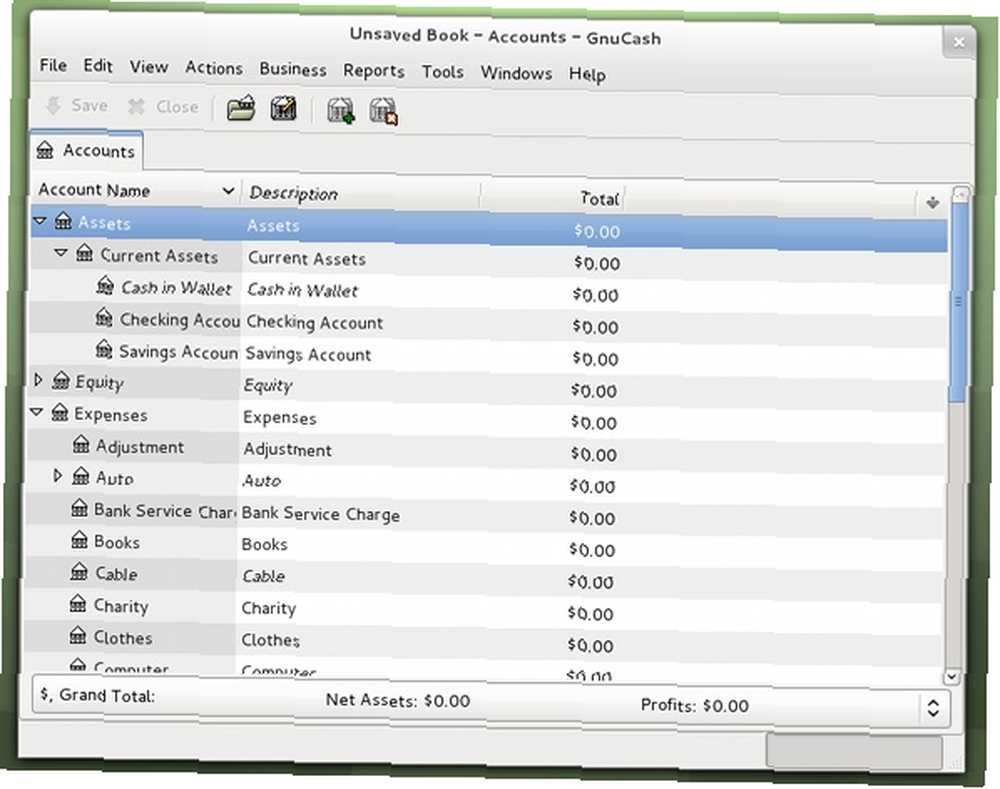Screen dimensions: 1000x789
Task: Click the bank icon beside Assets
Action: tap(62, 221)
